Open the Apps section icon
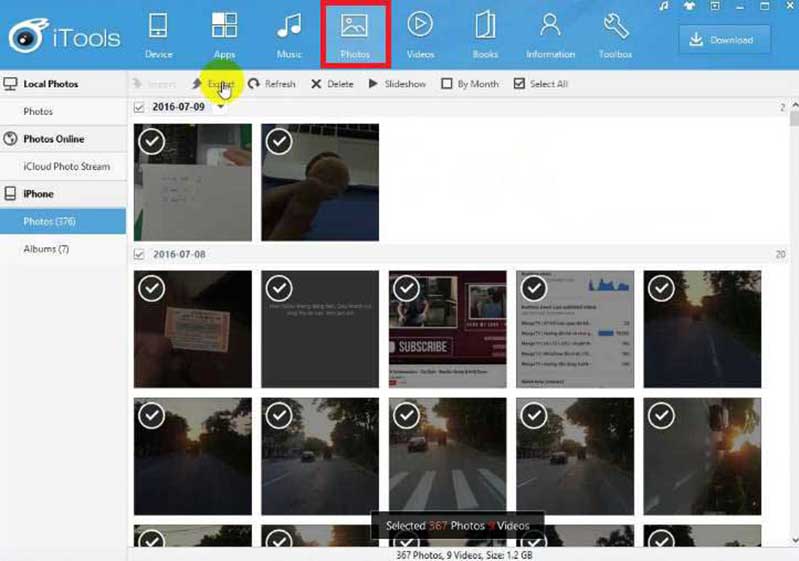This screenshot has width=799, height=561. pyautogui.click(x=224, y=26)
